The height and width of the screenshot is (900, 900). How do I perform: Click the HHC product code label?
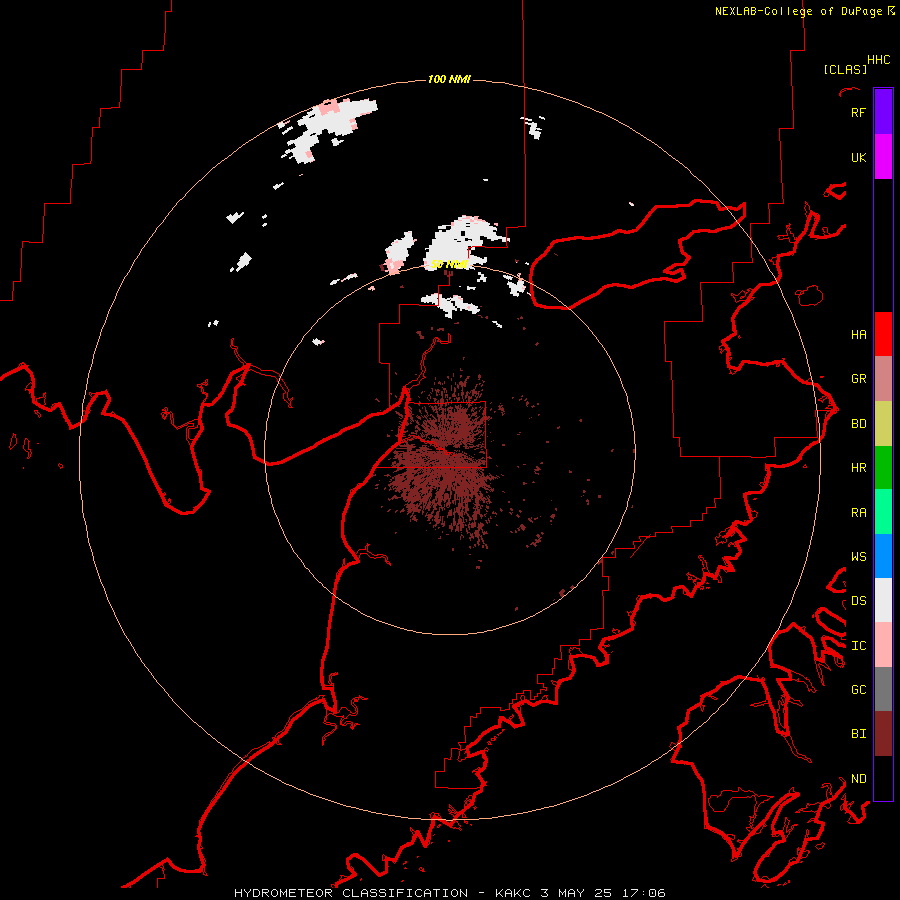click(878, 60)
